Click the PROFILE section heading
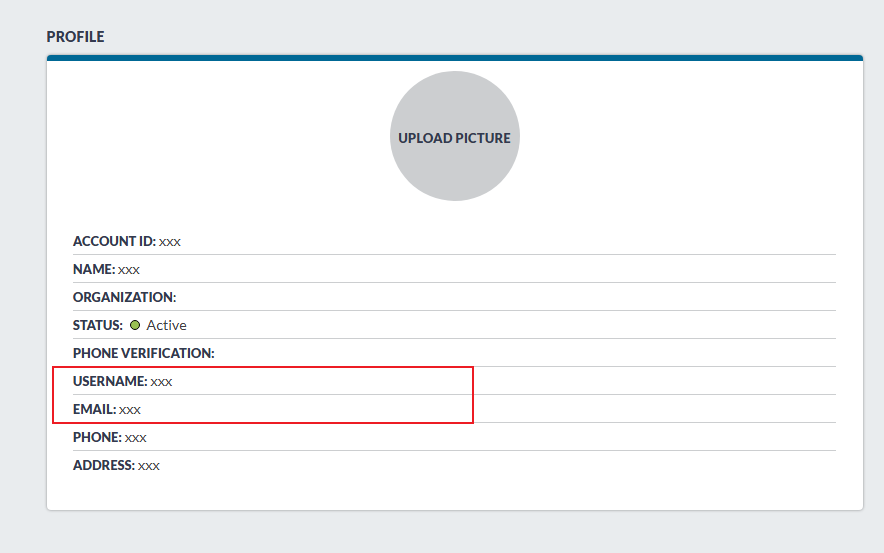This screenshot has height=553, width=884. coord(75,37)
